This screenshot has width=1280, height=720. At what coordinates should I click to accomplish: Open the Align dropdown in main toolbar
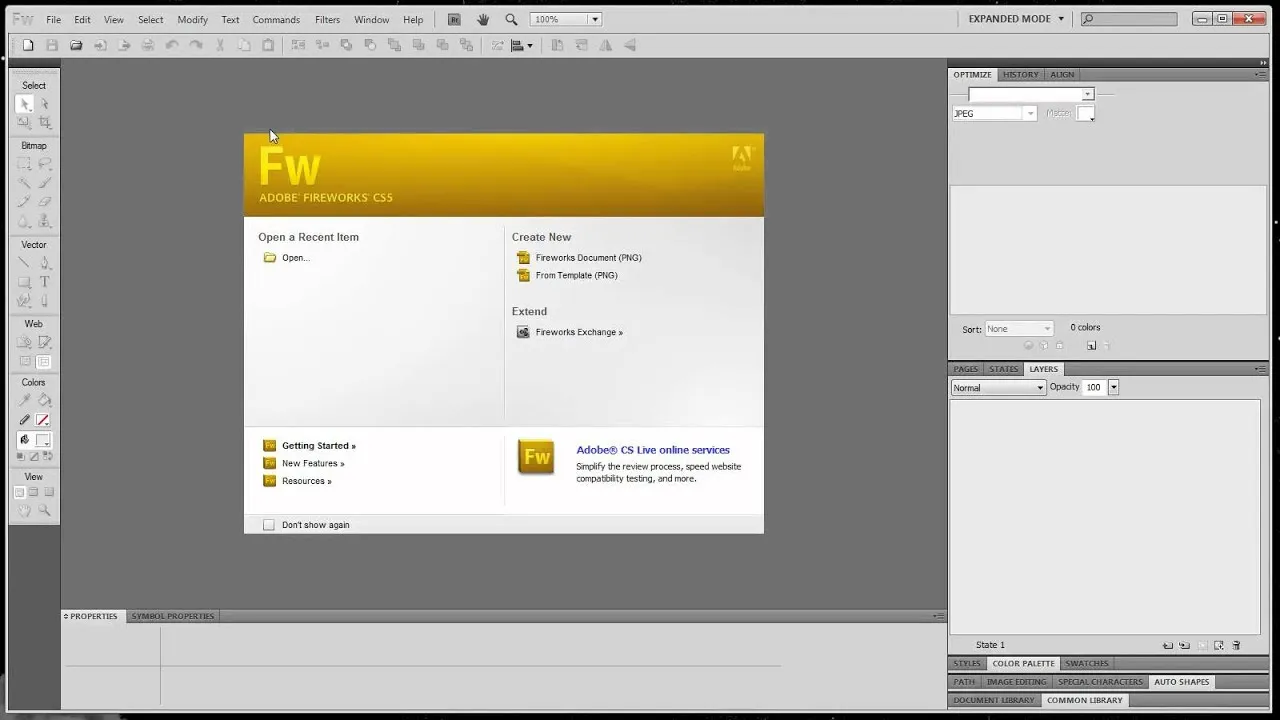tap(522, 45)
